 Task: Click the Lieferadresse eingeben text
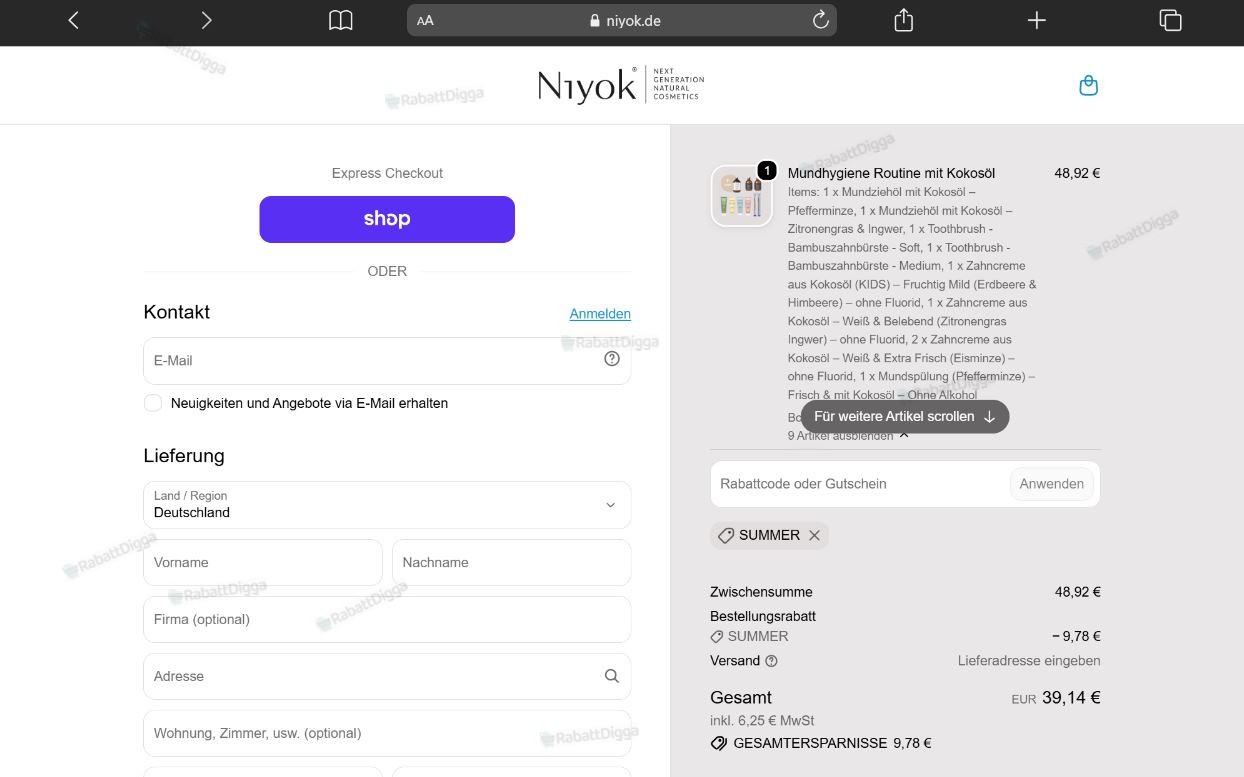click(1029, 661)
